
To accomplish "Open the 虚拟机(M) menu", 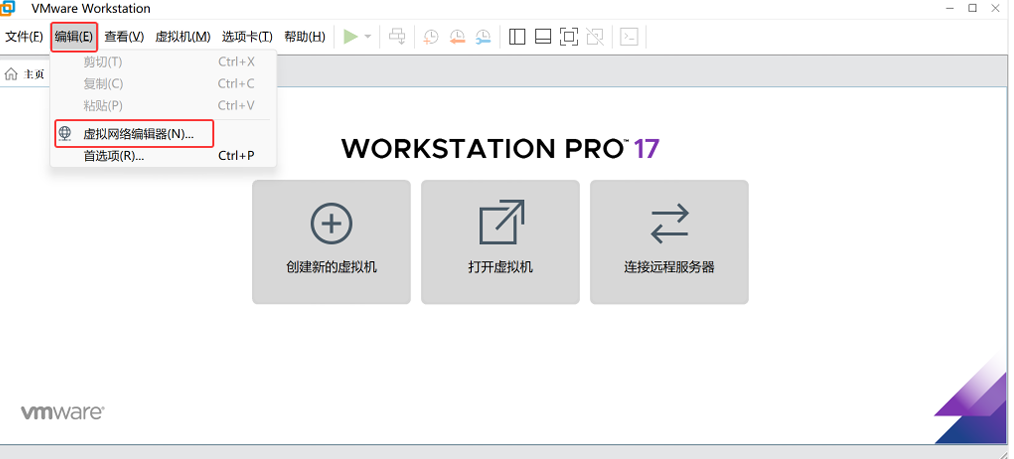I will pos(183,37).
